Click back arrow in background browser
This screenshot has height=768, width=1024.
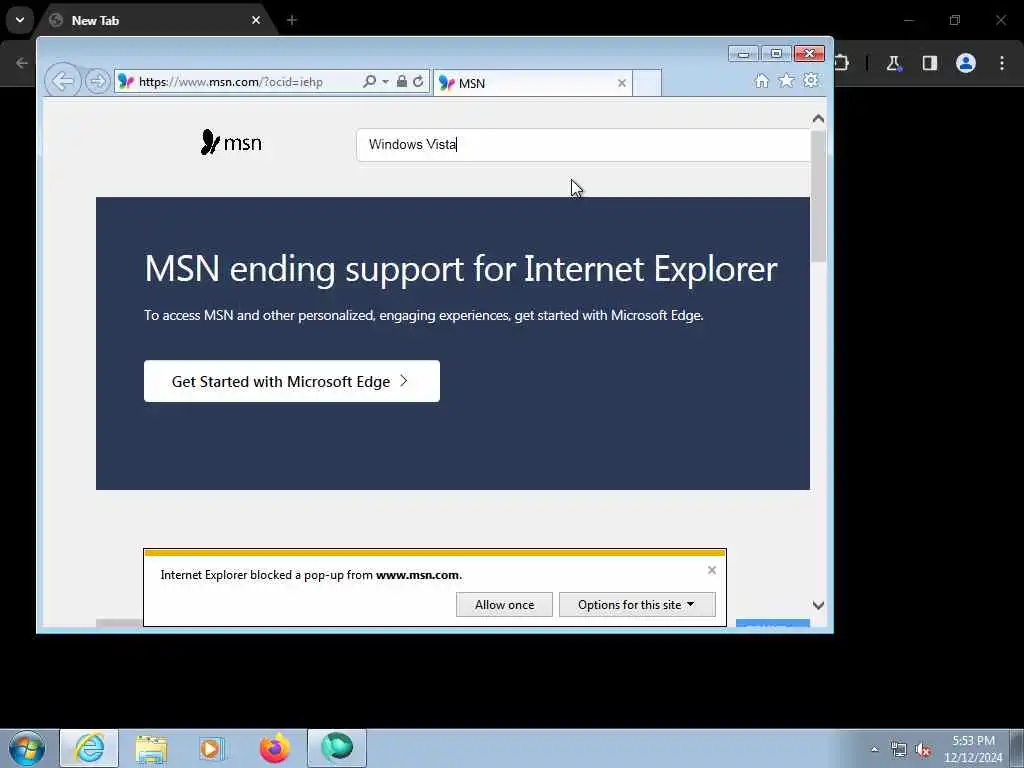pyautogui.click(x=22, y=63)
